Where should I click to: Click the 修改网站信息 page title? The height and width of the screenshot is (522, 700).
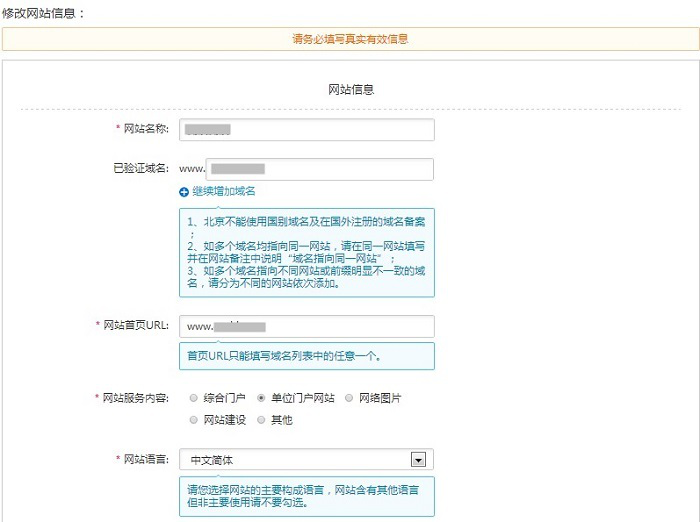[x=44, y=13]
